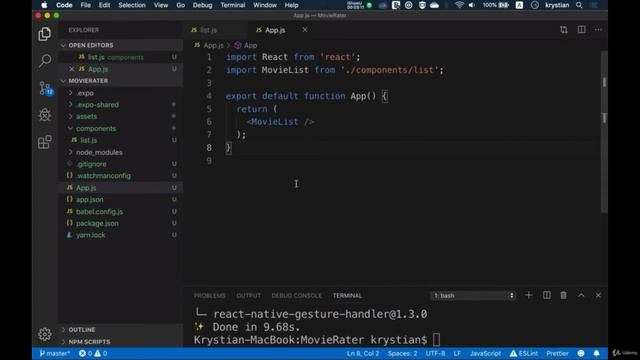Click the Wi-Fi icon in menu bar
This screenshot has width=640, height=360.
pyautogui.click(x=459, y=5)
